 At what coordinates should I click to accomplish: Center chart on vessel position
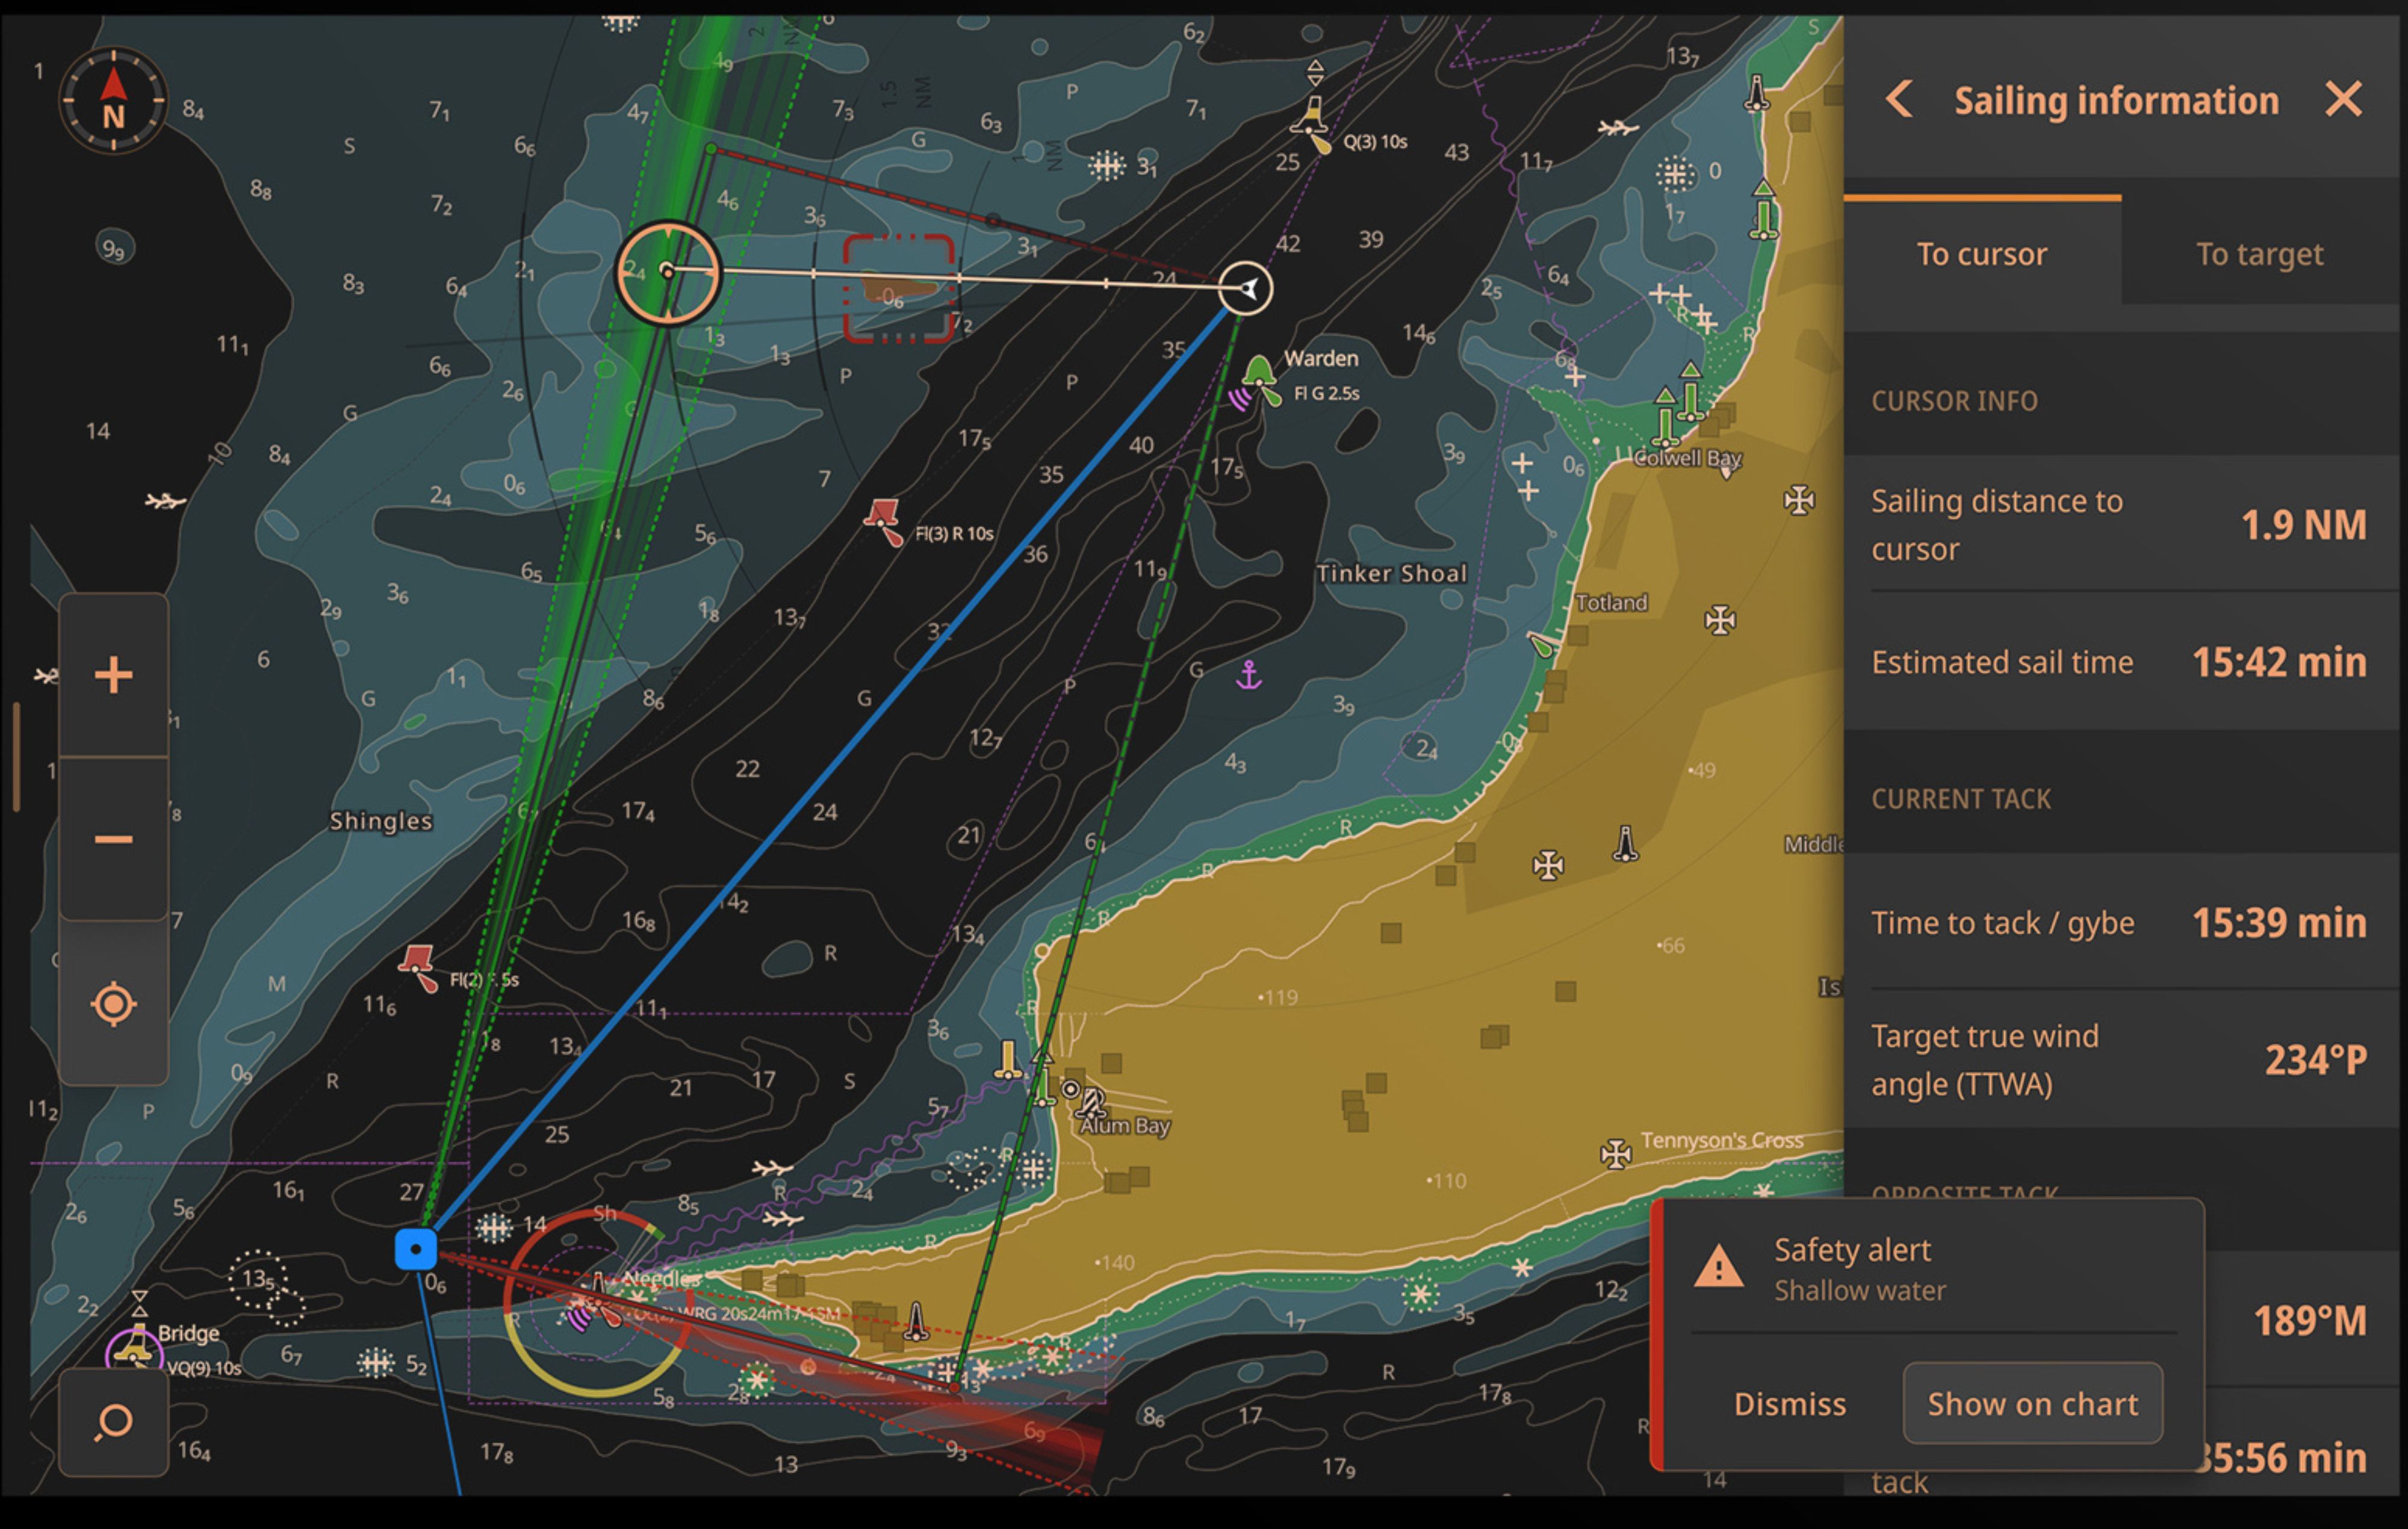[x=113, y=1004]
